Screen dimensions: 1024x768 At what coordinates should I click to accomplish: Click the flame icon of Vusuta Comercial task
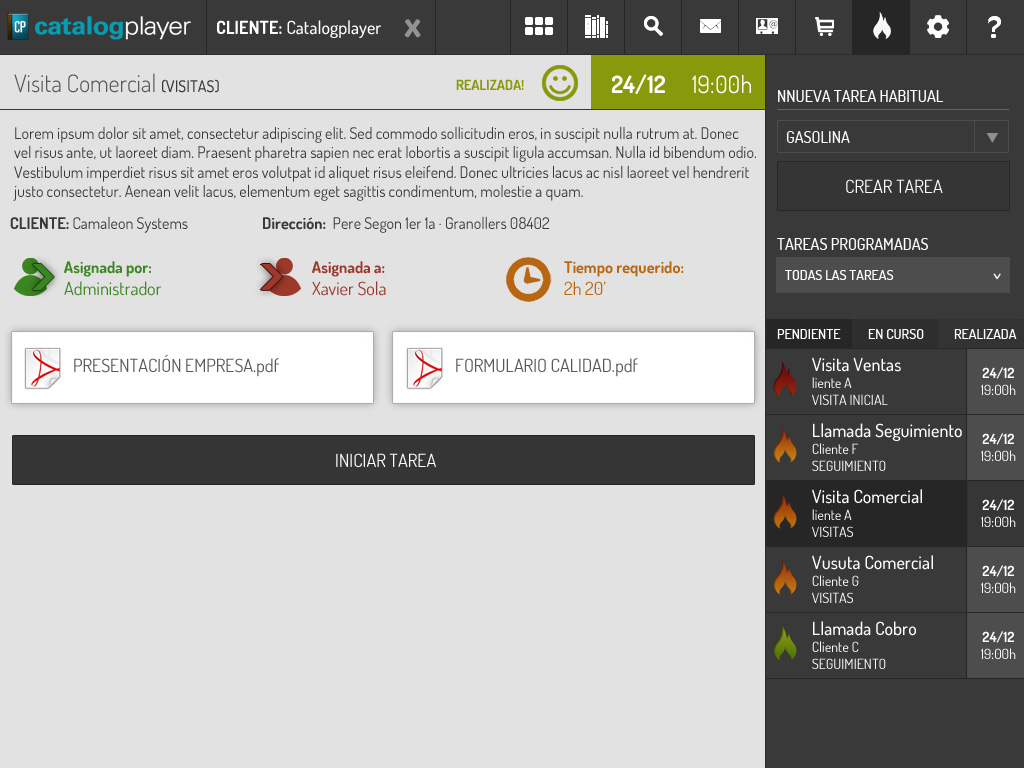pos(785,577)
